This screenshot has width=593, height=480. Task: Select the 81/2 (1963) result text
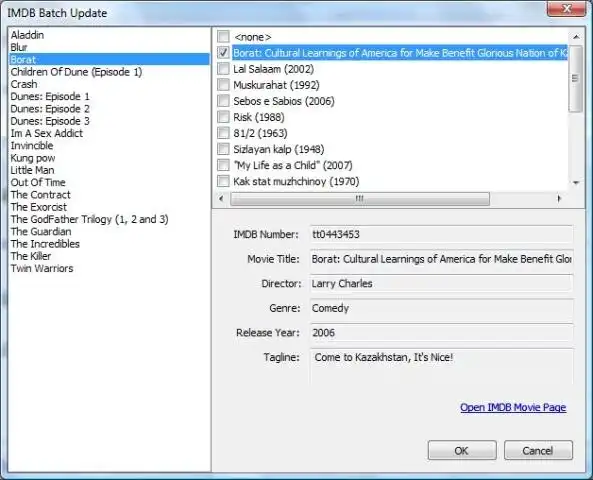pyautogui.click(x=260, y=133)
